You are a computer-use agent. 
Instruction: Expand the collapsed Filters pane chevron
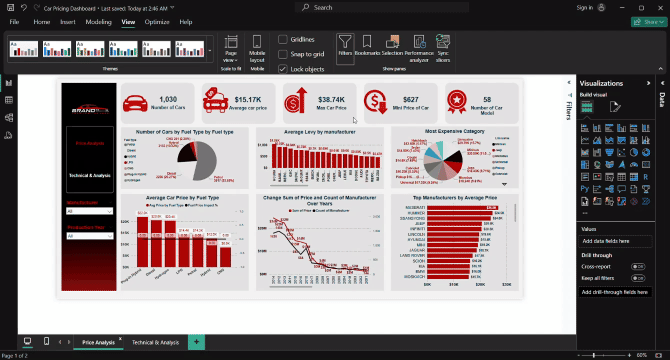[x=569, y=82]
